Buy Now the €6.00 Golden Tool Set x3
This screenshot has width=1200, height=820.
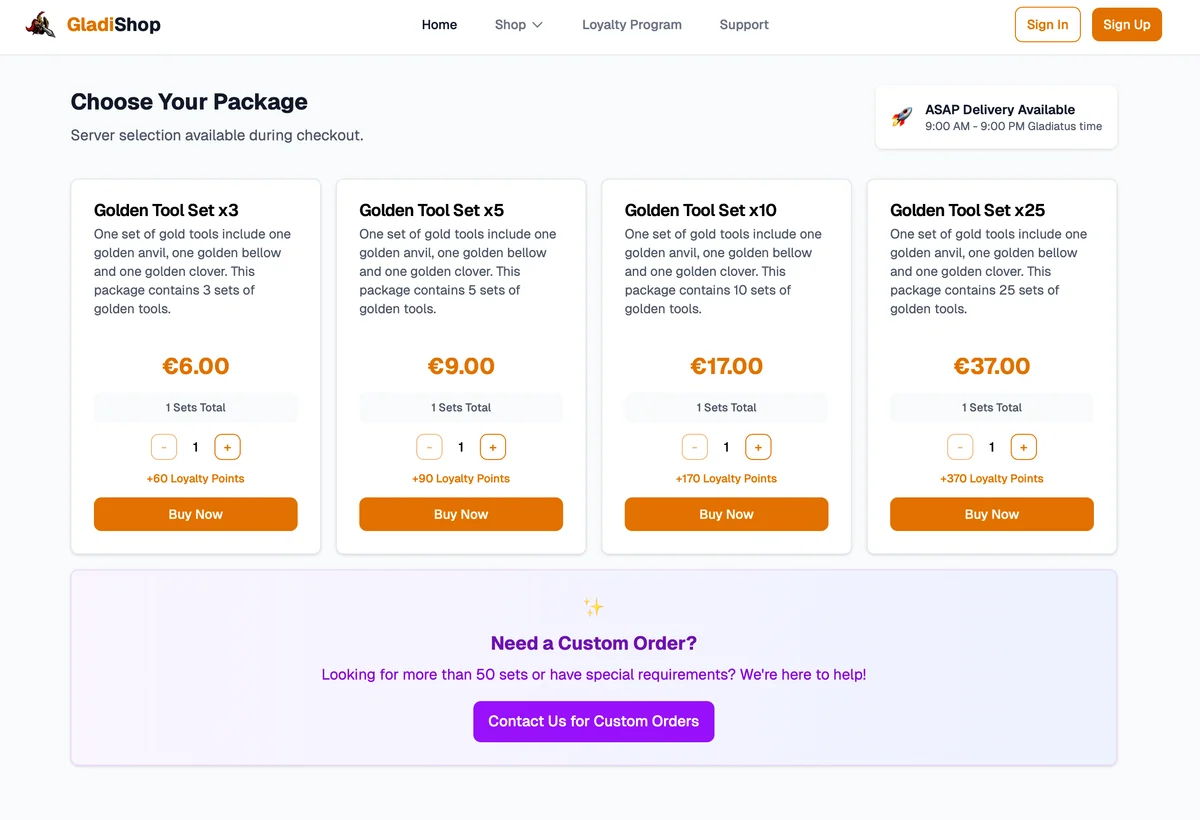click(x=196, y=514)
